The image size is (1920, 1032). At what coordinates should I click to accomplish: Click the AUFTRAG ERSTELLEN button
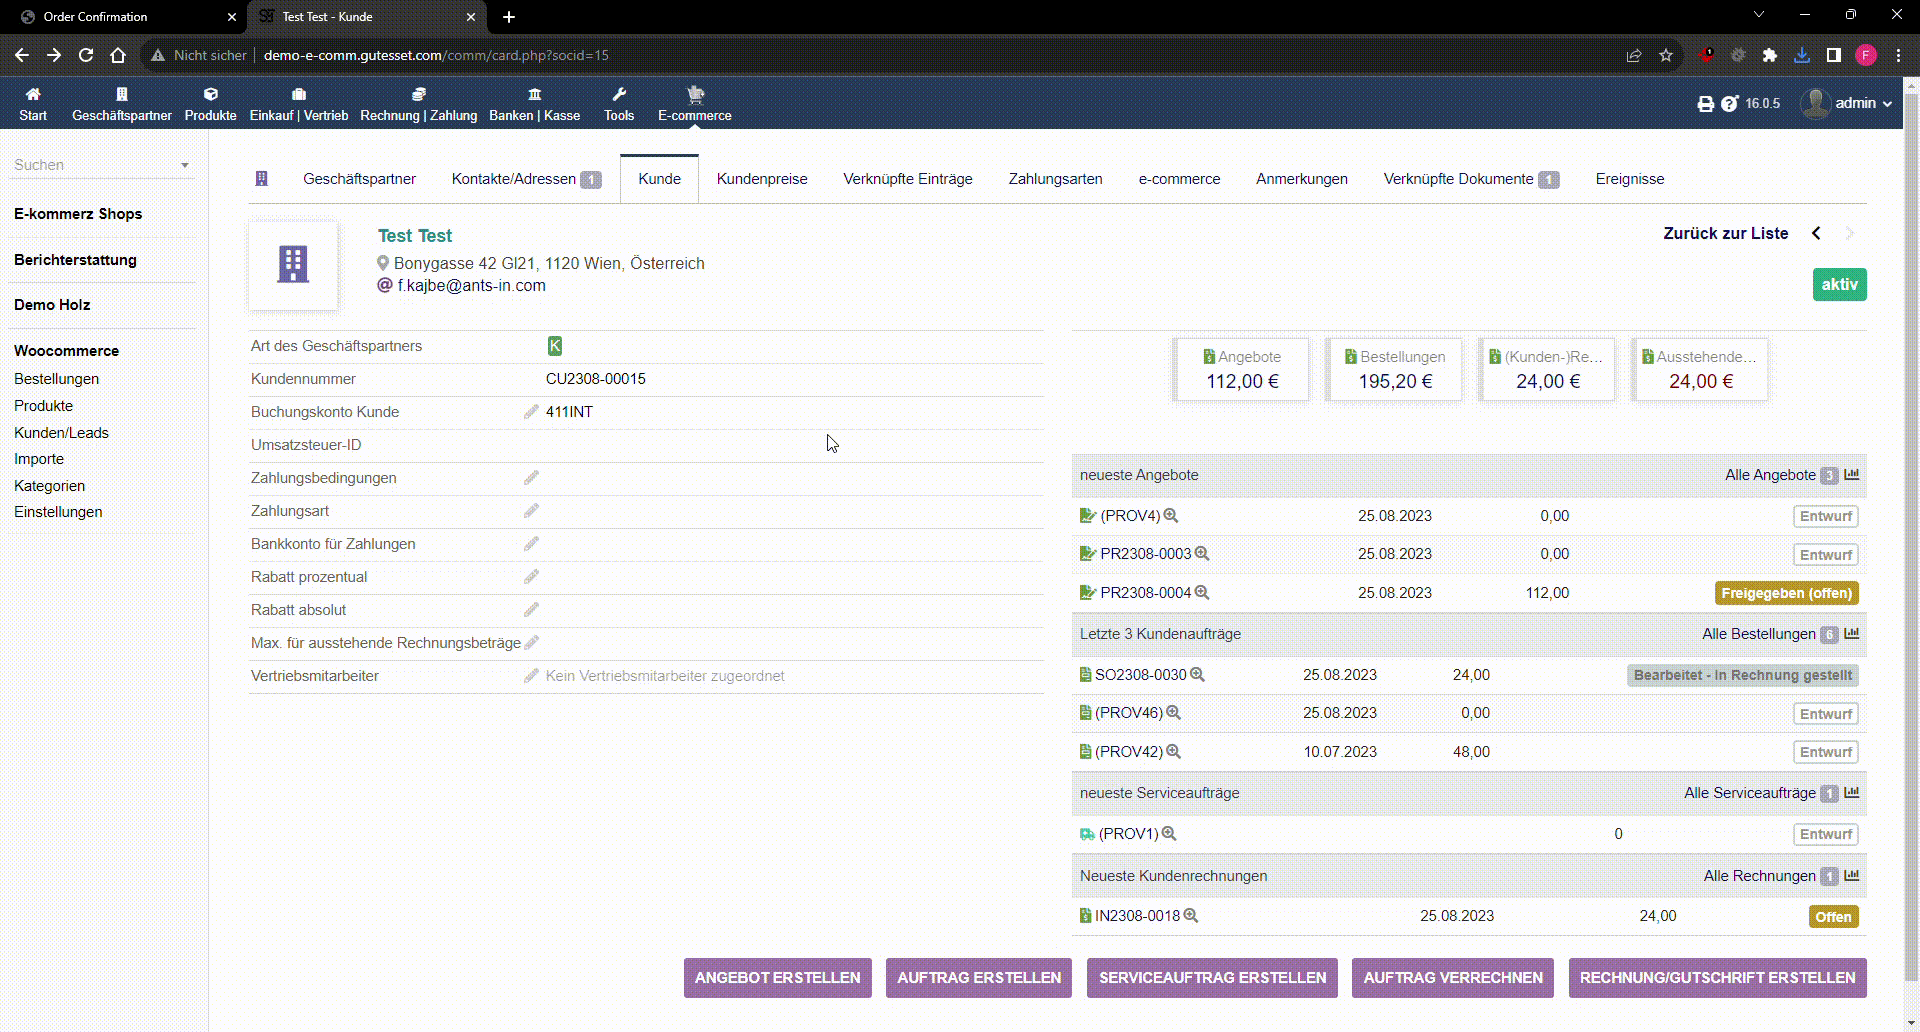pyautogui.click(x=979, y=978)
